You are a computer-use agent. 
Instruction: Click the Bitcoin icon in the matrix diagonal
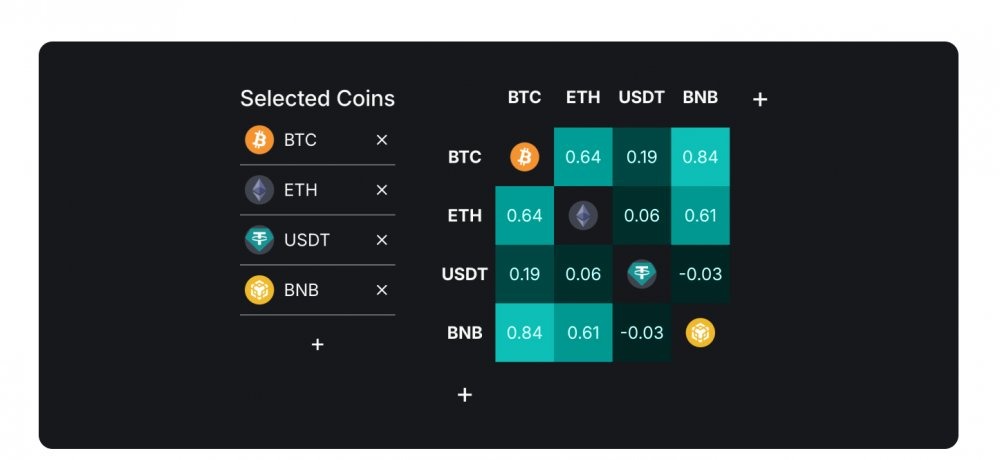524,157
